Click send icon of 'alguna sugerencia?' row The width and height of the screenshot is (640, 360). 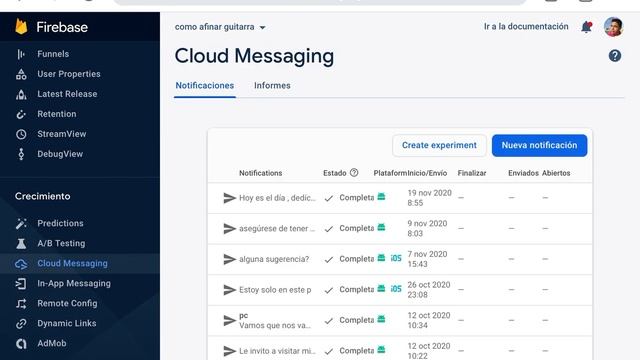tap(229, 259)
